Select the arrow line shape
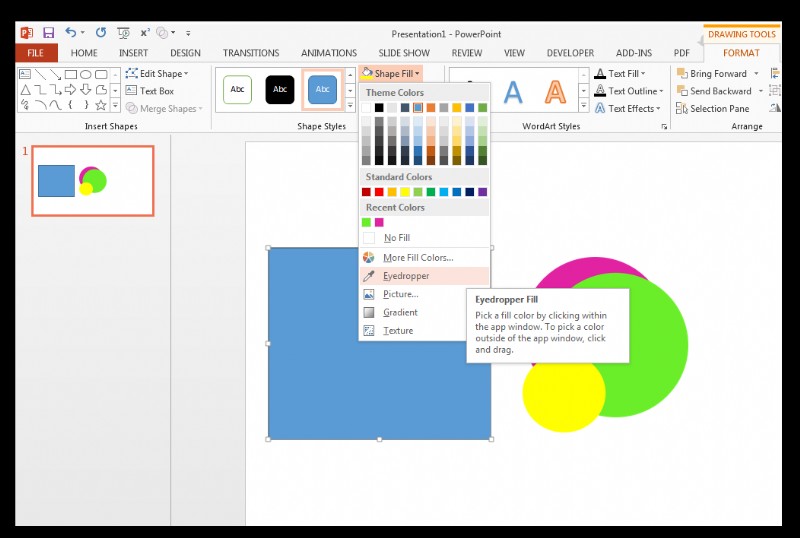Image resolution: width=800 pixels, height=538 pixels. [56, 75]
